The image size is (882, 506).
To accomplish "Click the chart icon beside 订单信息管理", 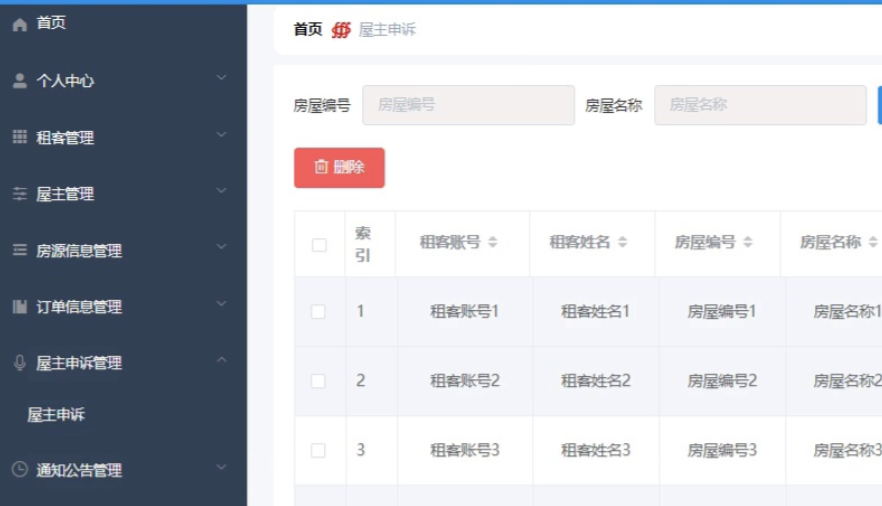I will tap(20, 306).
